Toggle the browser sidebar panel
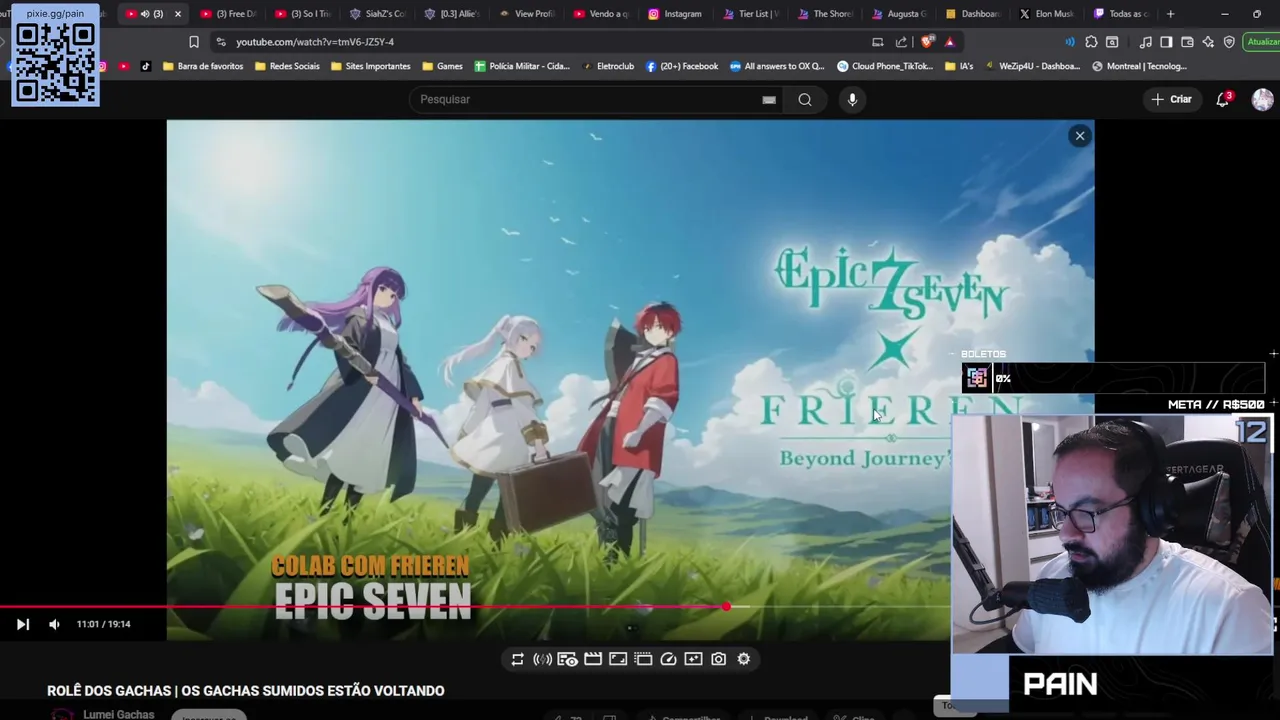The image size is (1280, 720). (x=1166, y=42)
